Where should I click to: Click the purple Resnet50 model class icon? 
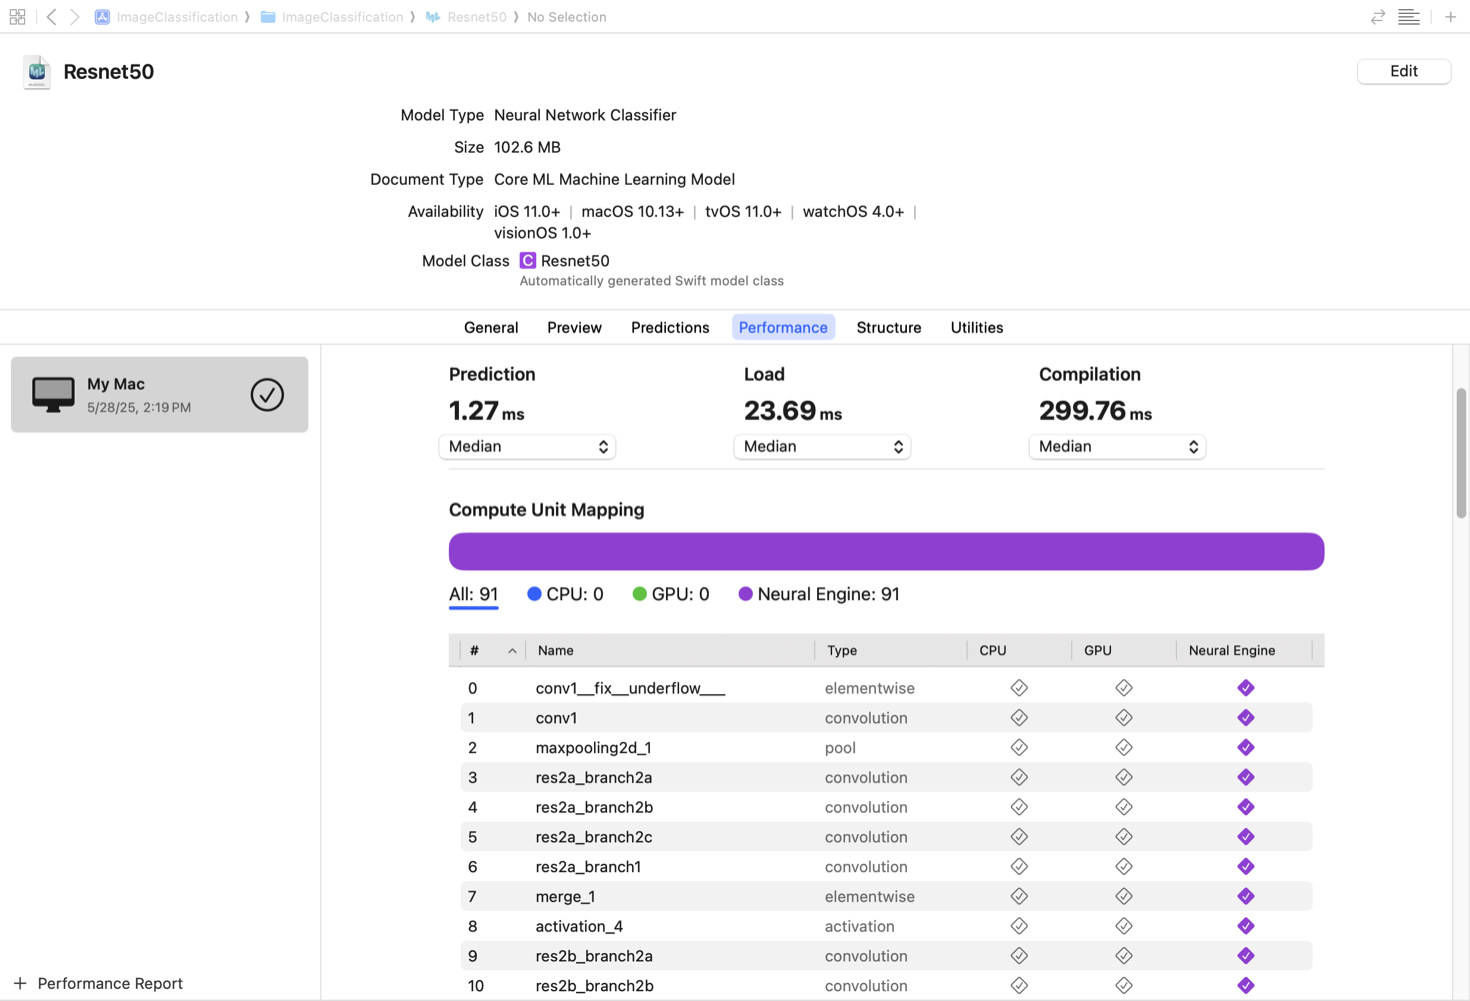click(x=528, y=261)
